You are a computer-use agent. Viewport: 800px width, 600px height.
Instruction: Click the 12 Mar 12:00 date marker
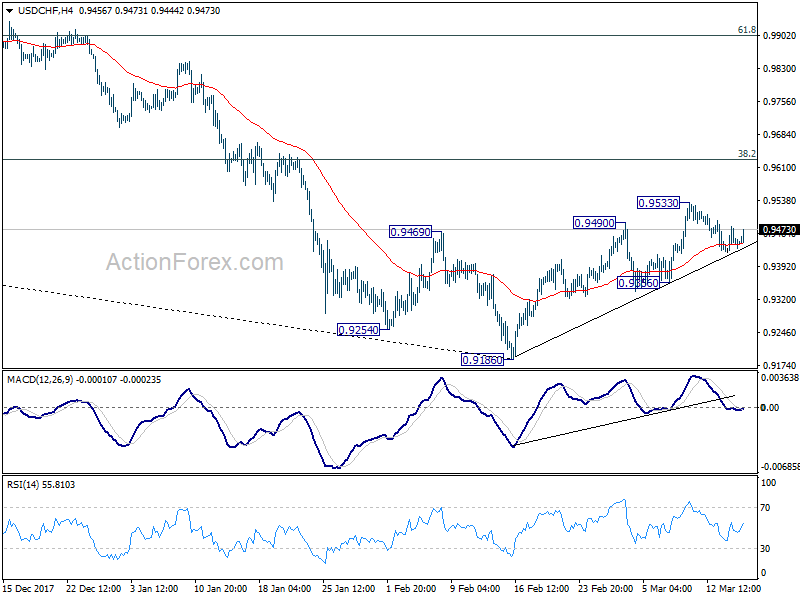733,588
